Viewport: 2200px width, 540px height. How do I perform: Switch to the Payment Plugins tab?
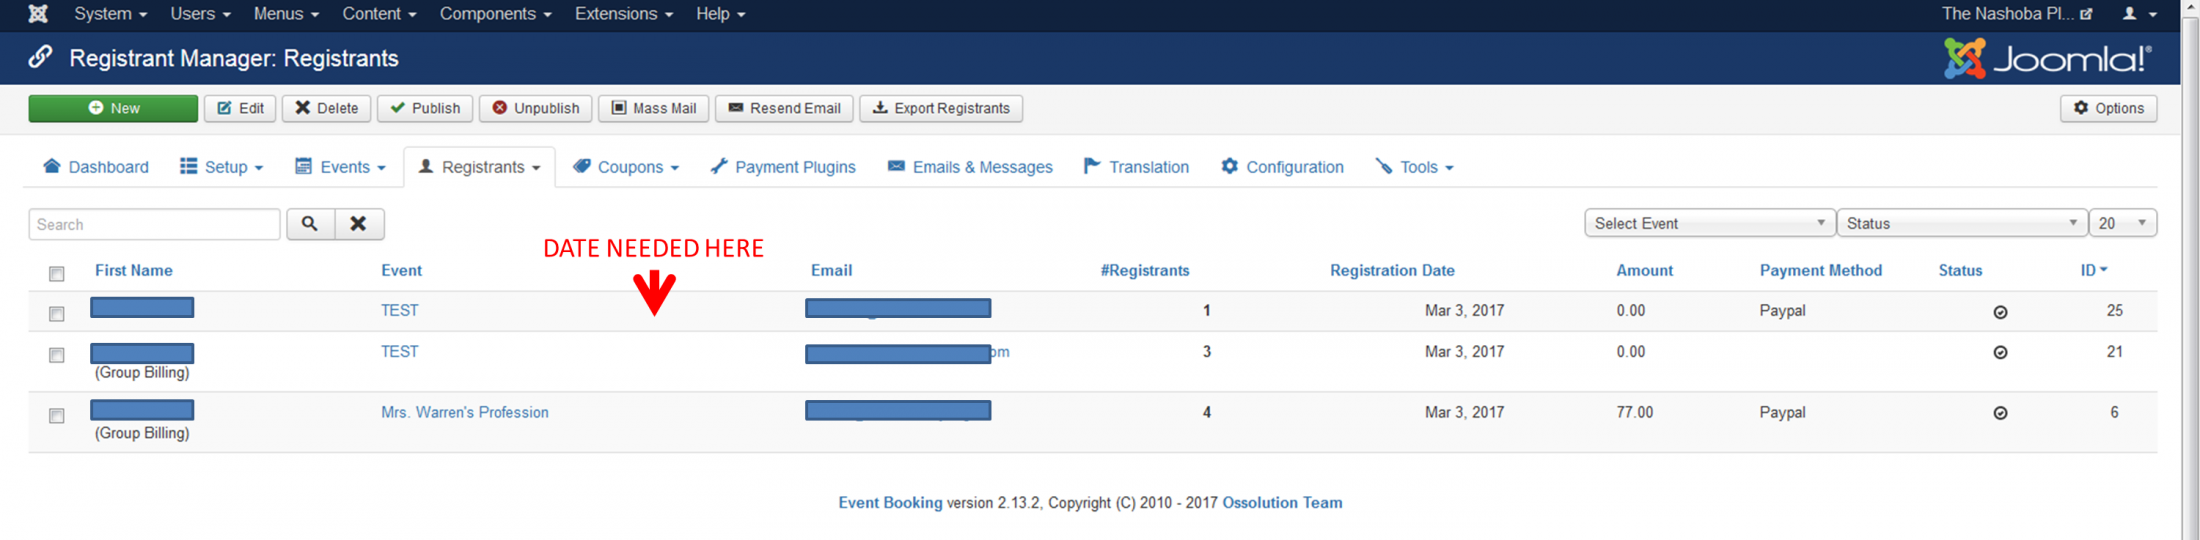click(783, 167)
